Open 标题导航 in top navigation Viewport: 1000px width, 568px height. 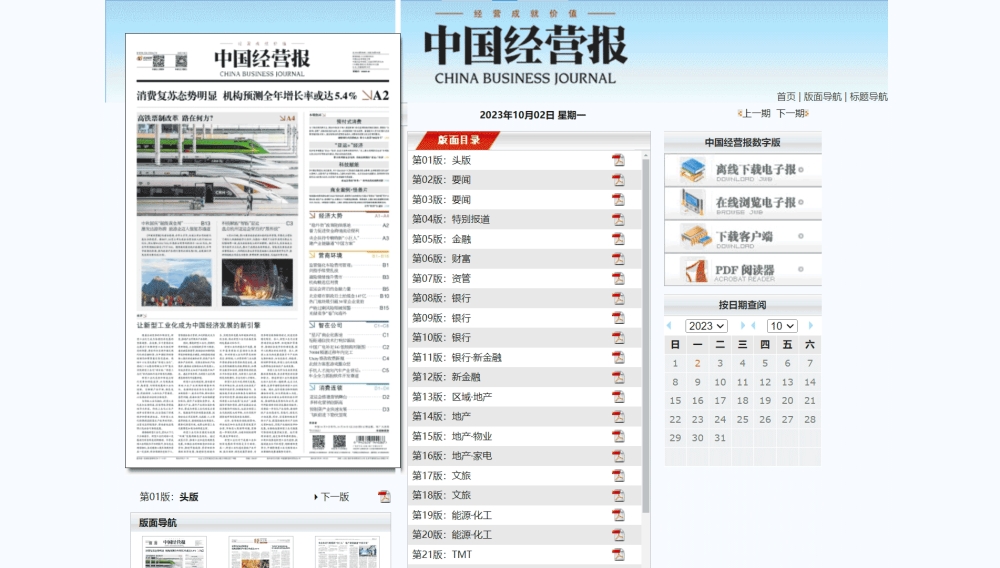[x=869, y=97]
